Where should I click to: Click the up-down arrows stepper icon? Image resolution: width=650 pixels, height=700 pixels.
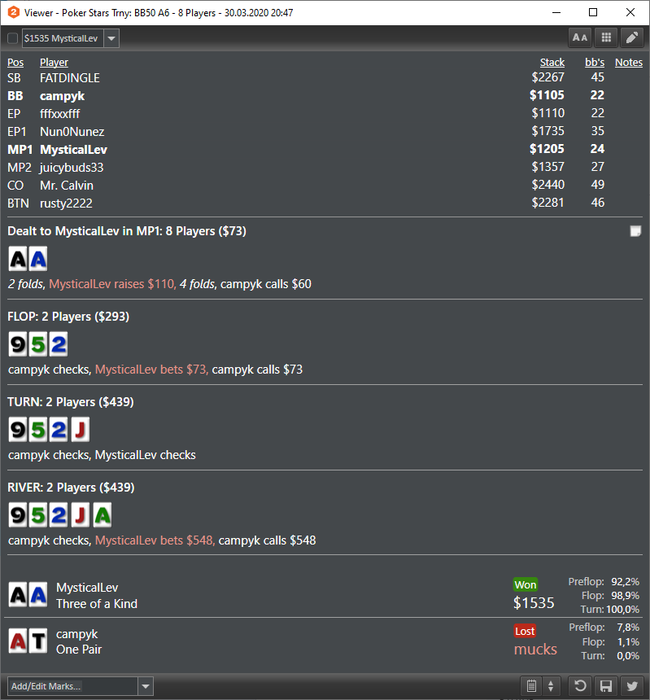pos(551,686)
